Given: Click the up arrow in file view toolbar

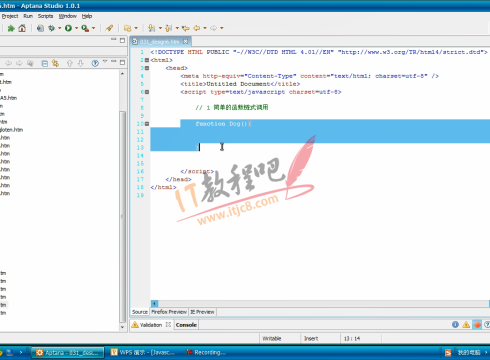Looking at the screenshot, I should tap(70, 63).
